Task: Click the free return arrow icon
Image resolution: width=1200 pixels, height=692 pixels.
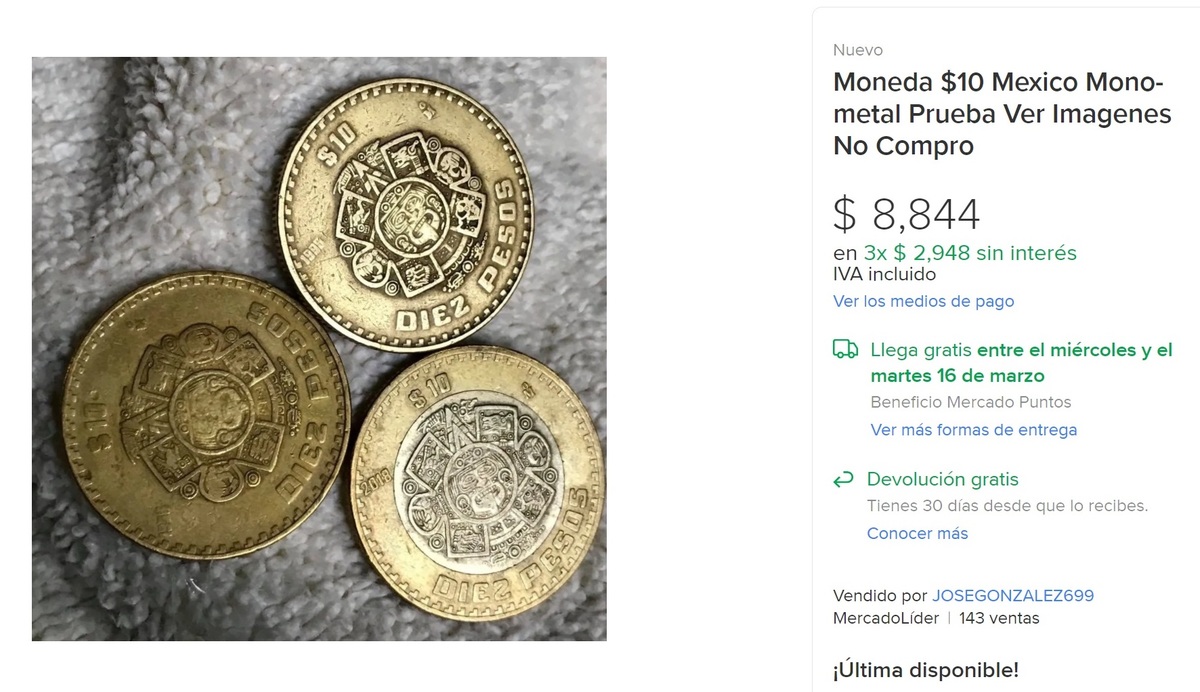Action: click(x=844, y=480)
